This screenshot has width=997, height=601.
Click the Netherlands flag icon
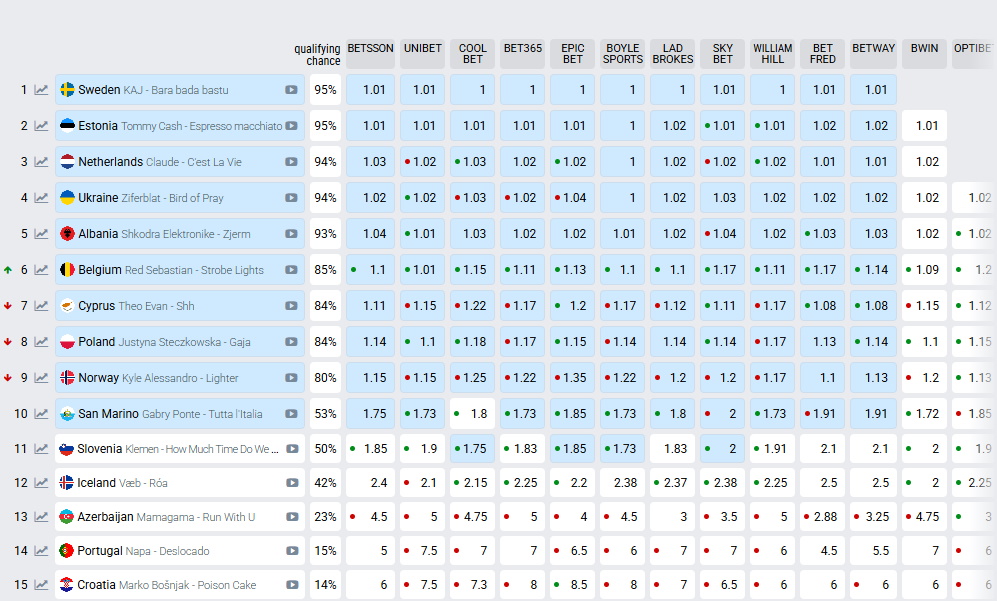pos(67,162)
